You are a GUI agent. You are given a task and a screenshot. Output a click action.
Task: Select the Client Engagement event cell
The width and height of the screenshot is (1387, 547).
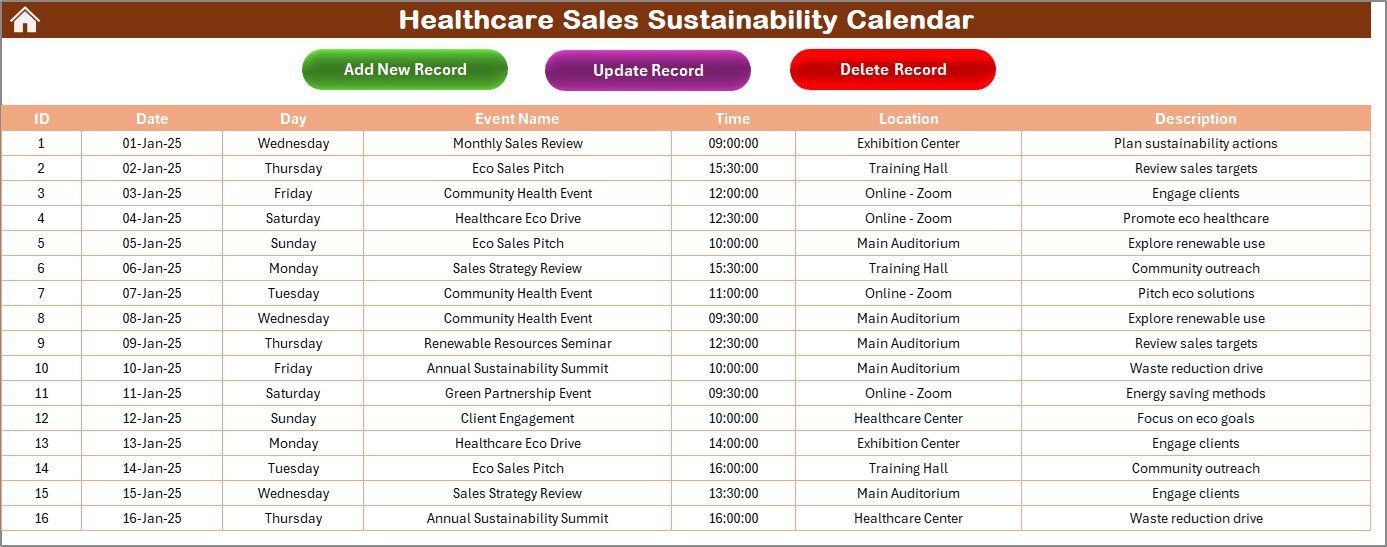pos(517,418)
